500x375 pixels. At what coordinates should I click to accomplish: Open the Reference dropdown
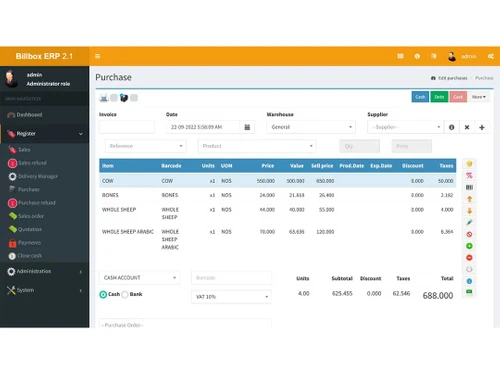[x=146, y=146]
